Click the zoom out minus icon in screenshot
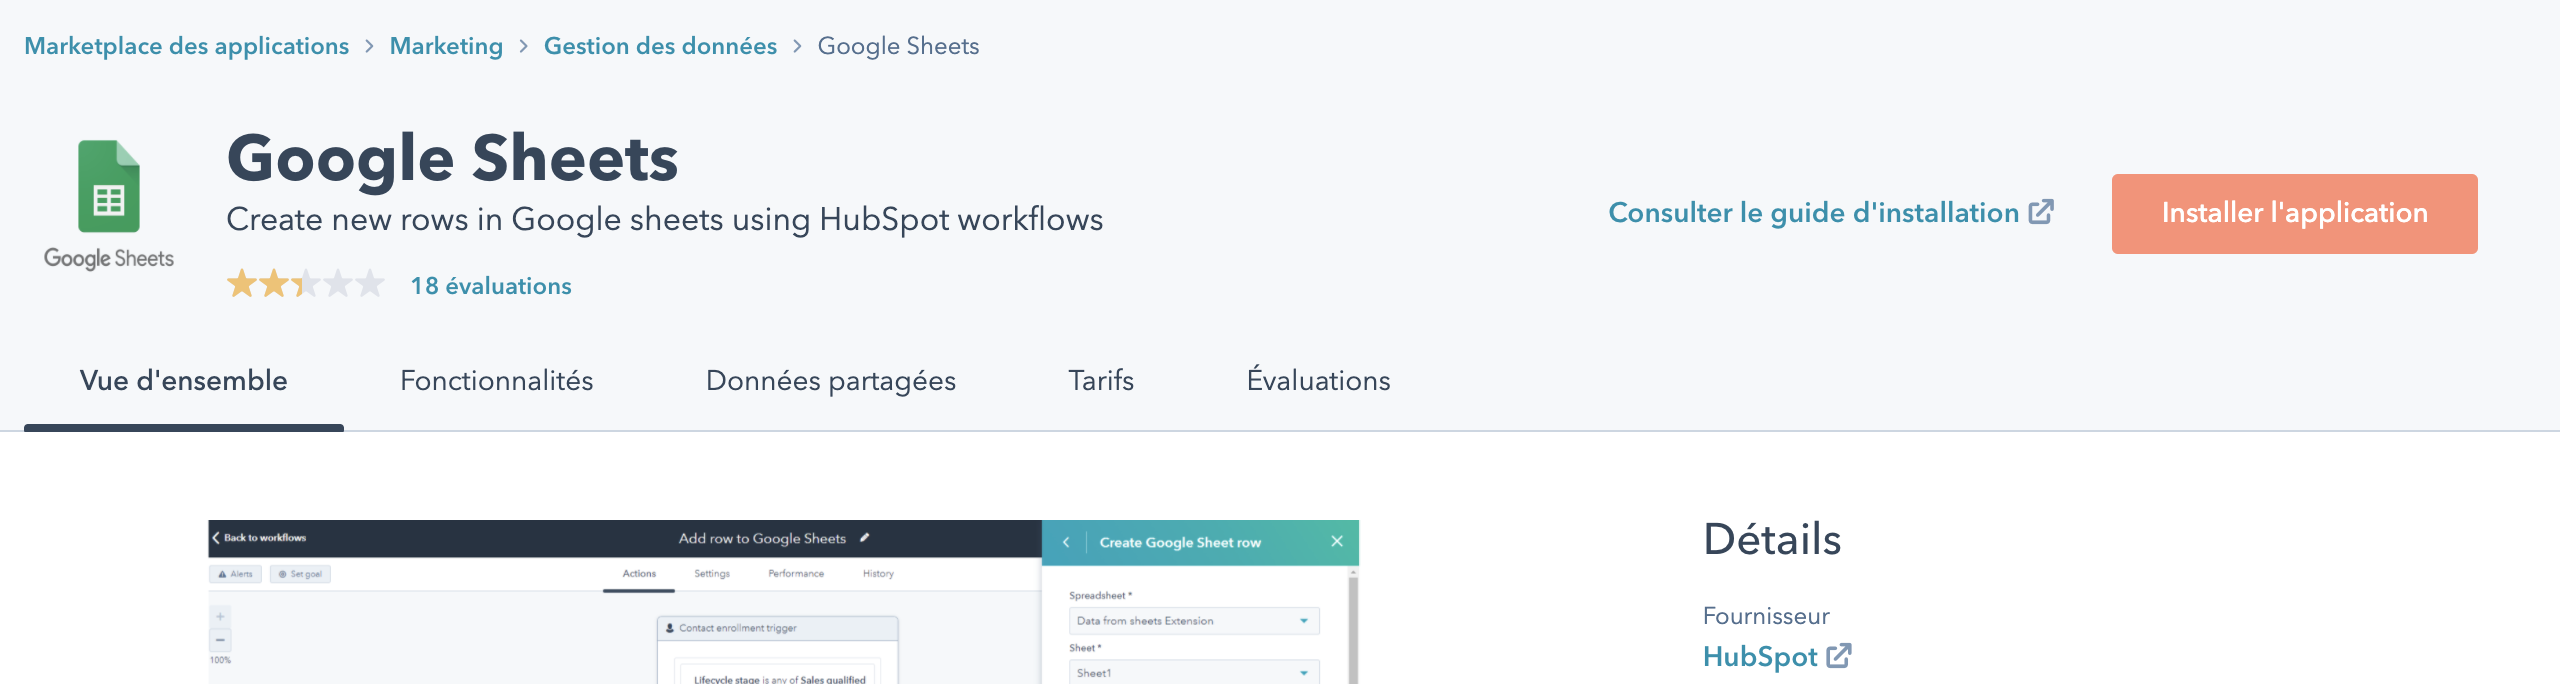 pyautogui.click(x=220, y=640)
